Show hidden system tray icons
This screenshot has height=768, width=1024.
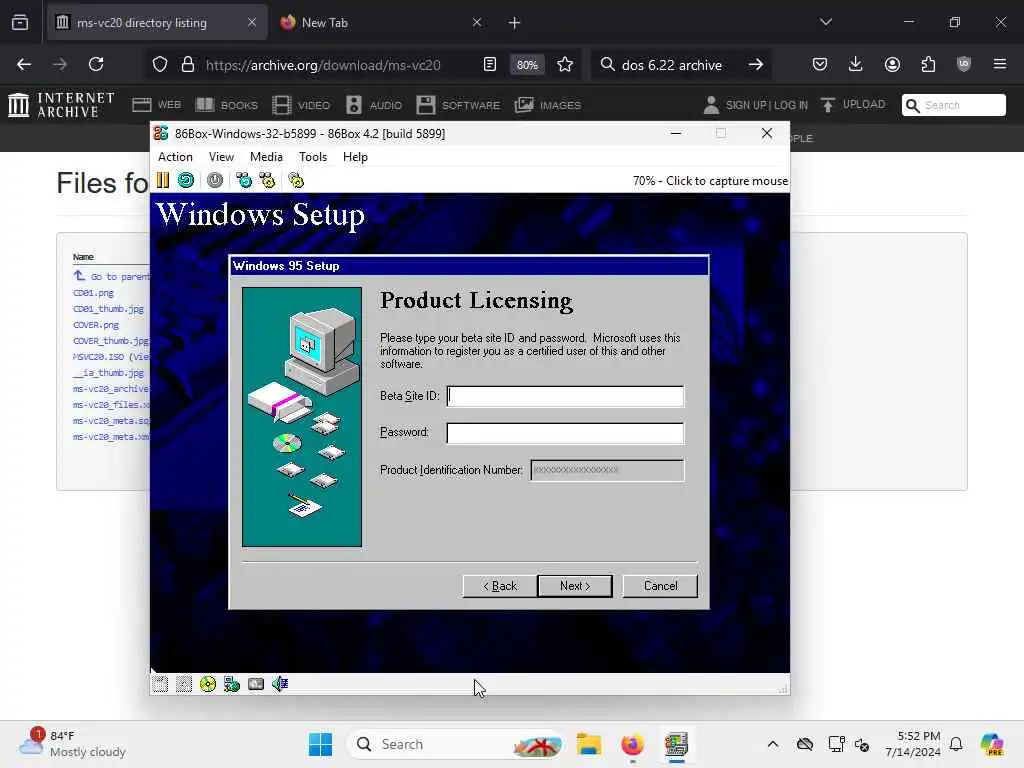[773, 744]
